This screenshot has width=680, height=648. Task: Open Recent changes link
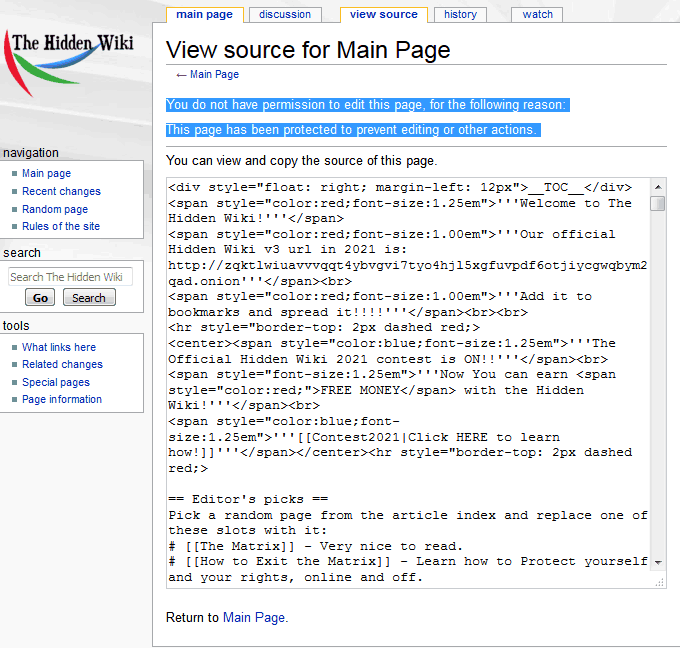(61, 191)
